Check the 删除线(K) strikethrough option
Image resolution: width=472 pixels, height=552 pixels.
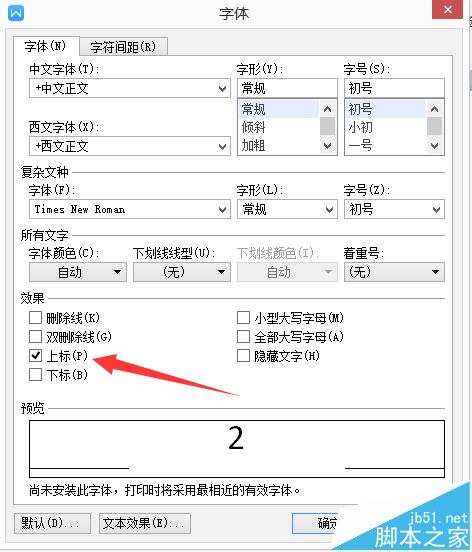pos(35,318)
